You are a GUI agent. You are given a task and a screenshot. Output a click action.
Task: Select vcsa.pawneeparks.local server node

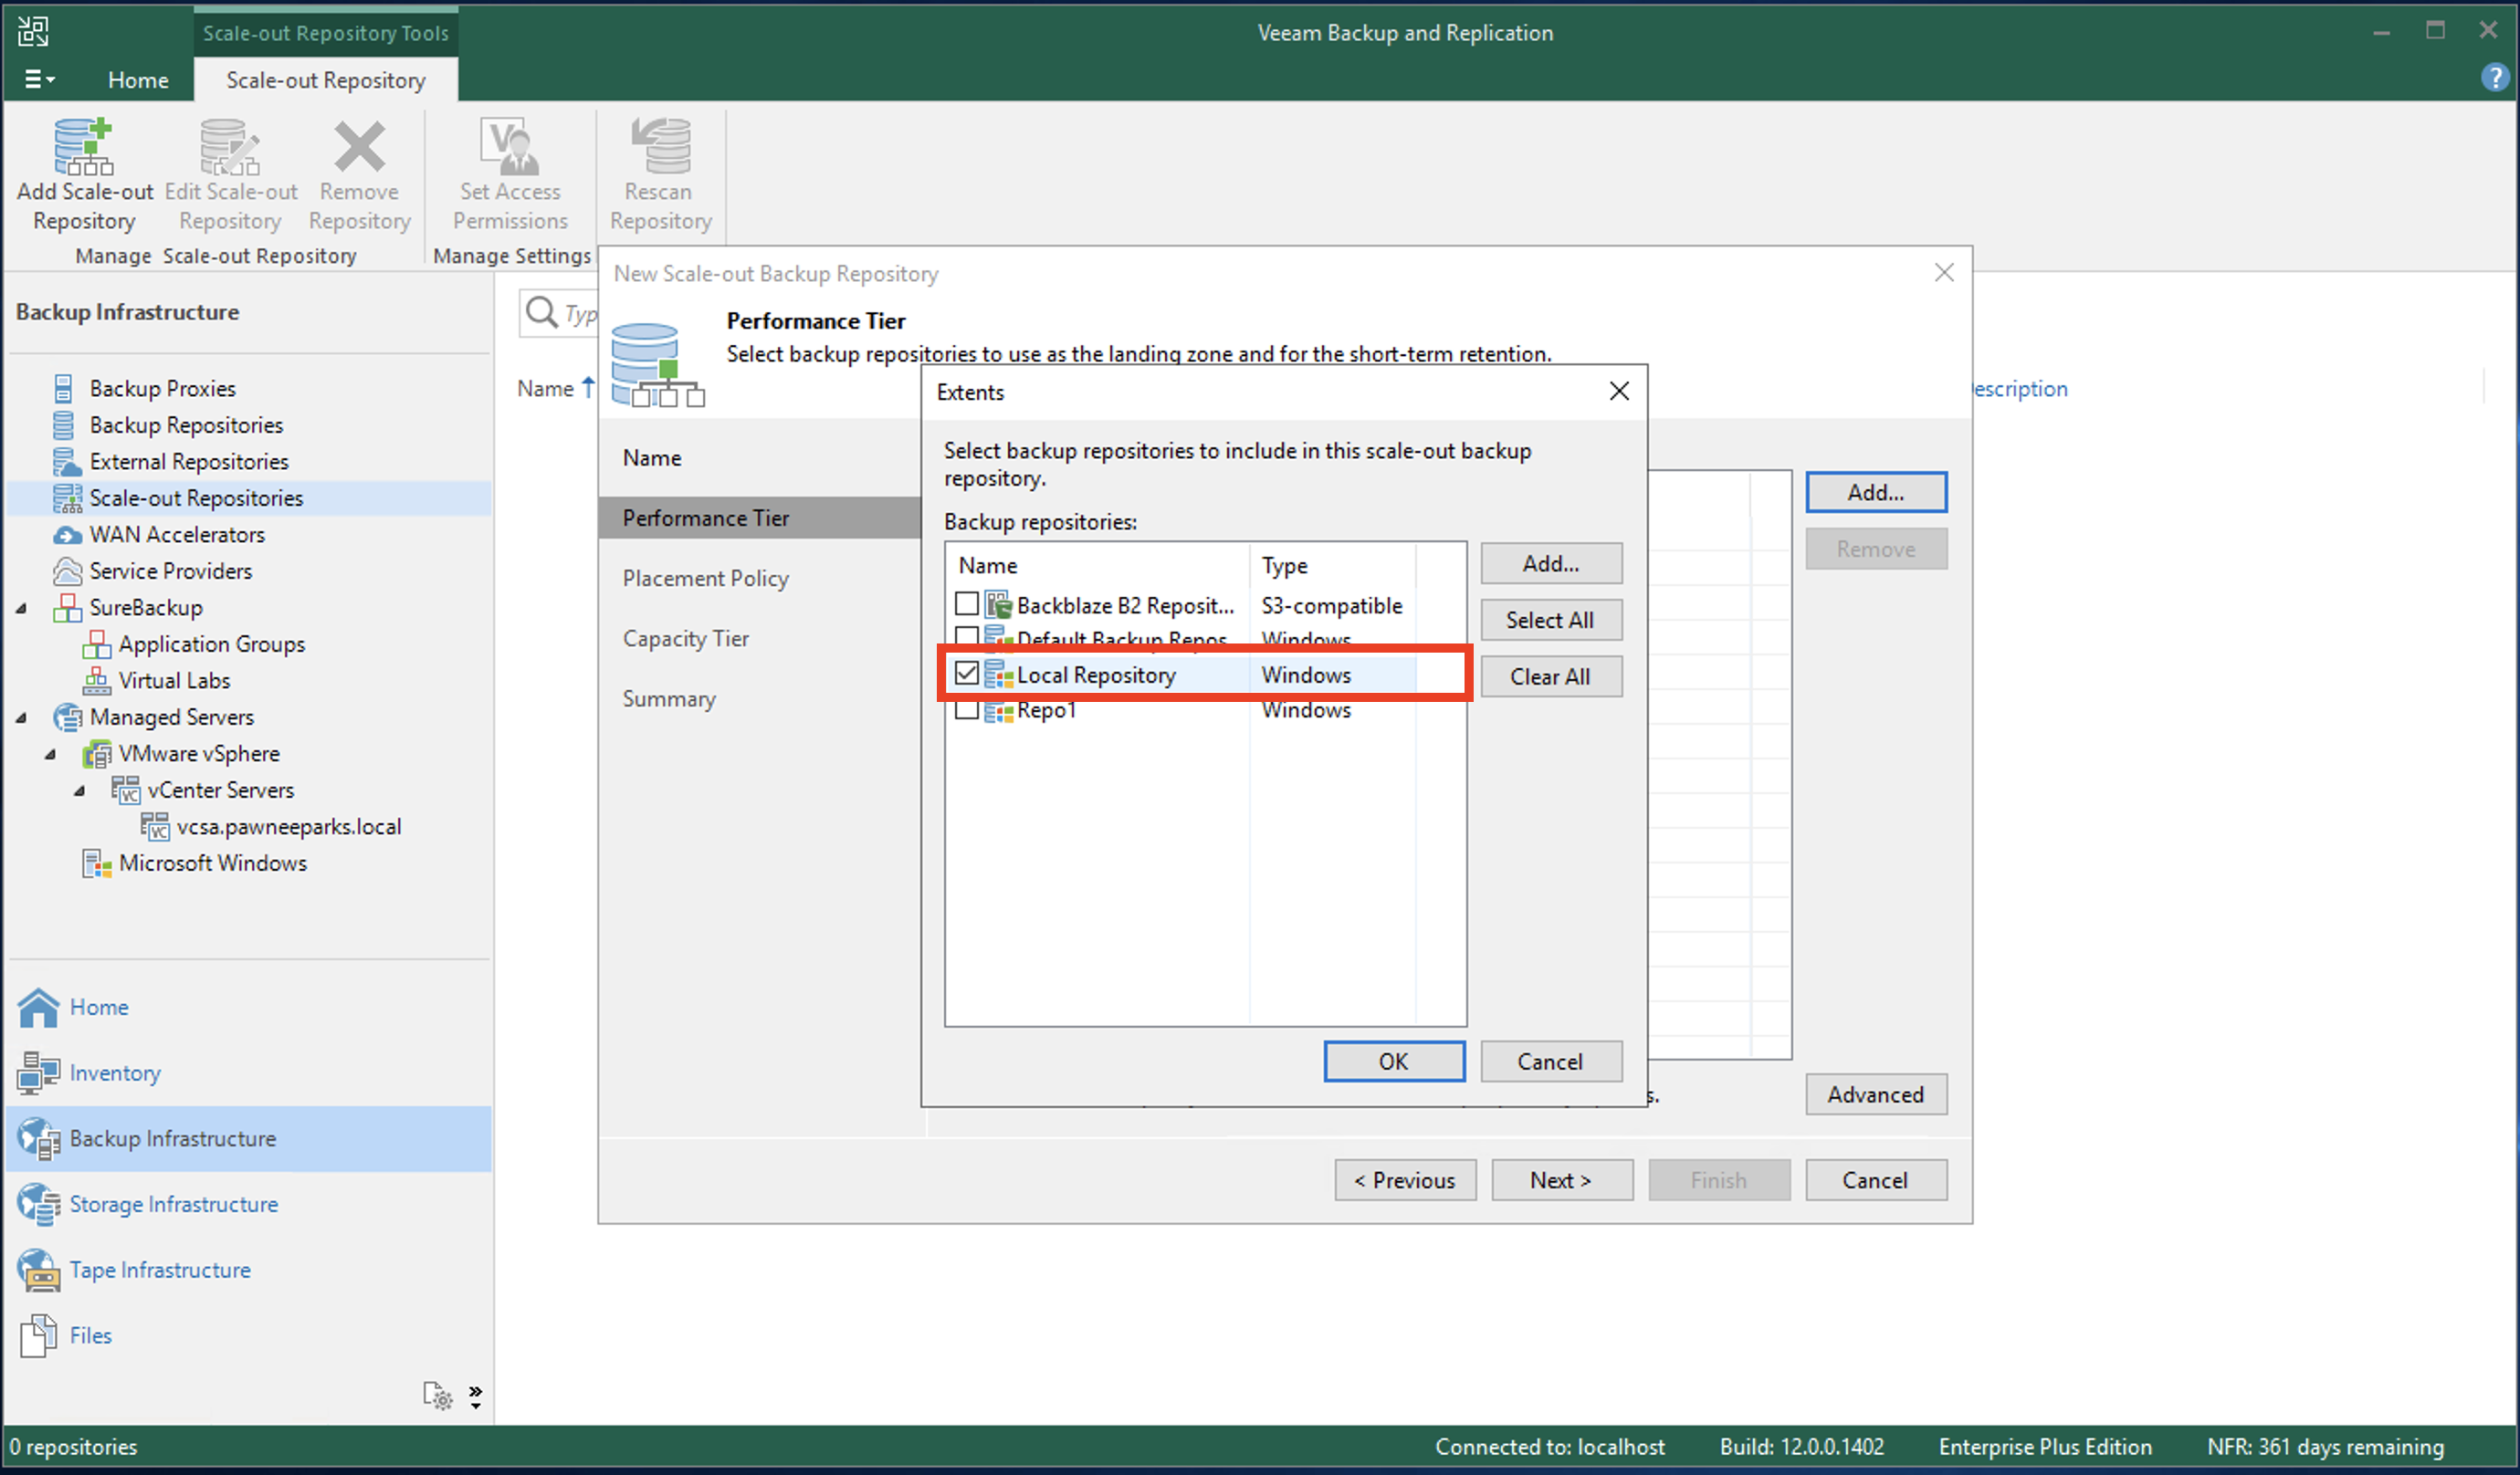[288, 826]
